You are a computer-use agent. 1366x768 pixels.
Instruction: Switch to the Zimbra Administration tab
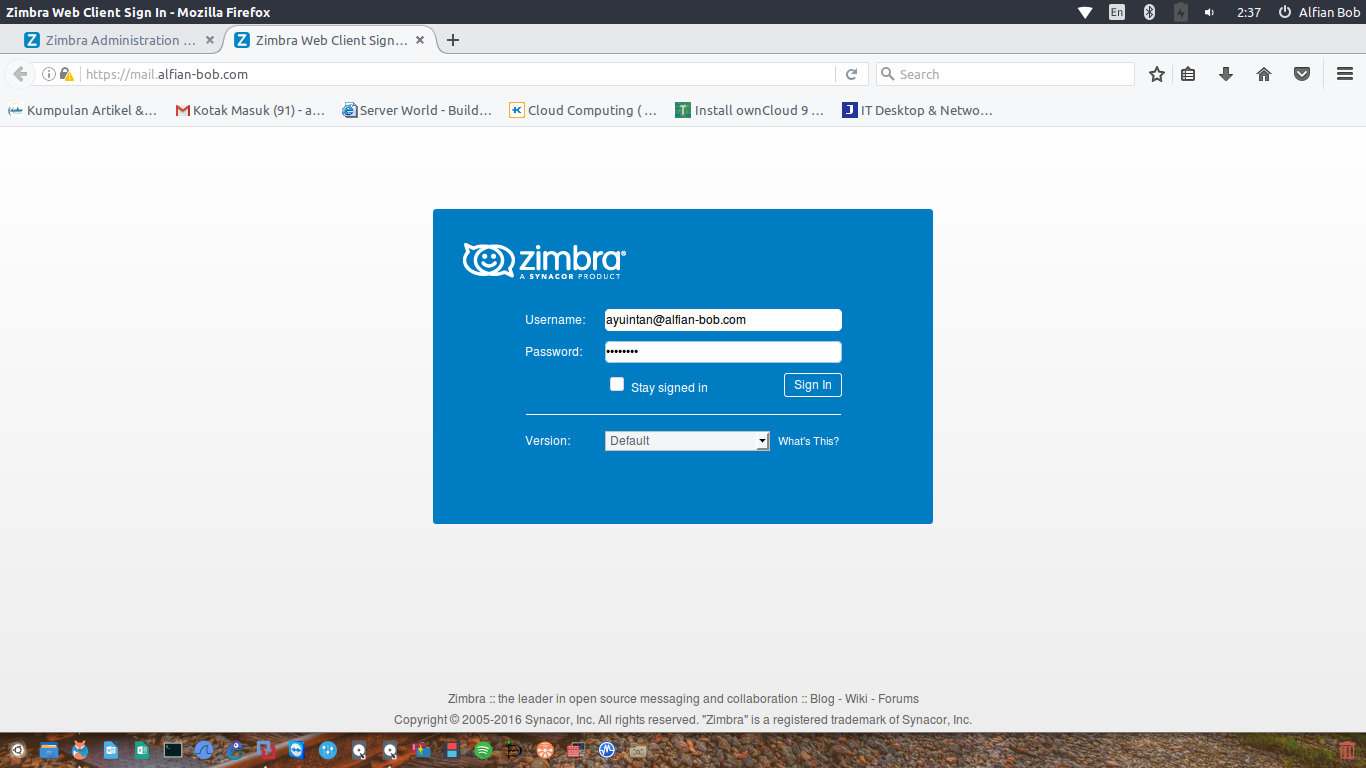coord(120,40)
